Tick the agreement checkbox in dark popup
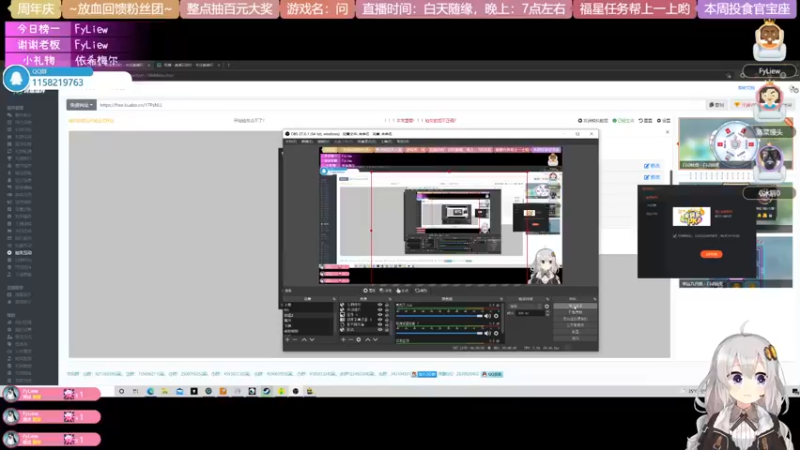This screenshot has width=800, height=450. coord(674,236)
